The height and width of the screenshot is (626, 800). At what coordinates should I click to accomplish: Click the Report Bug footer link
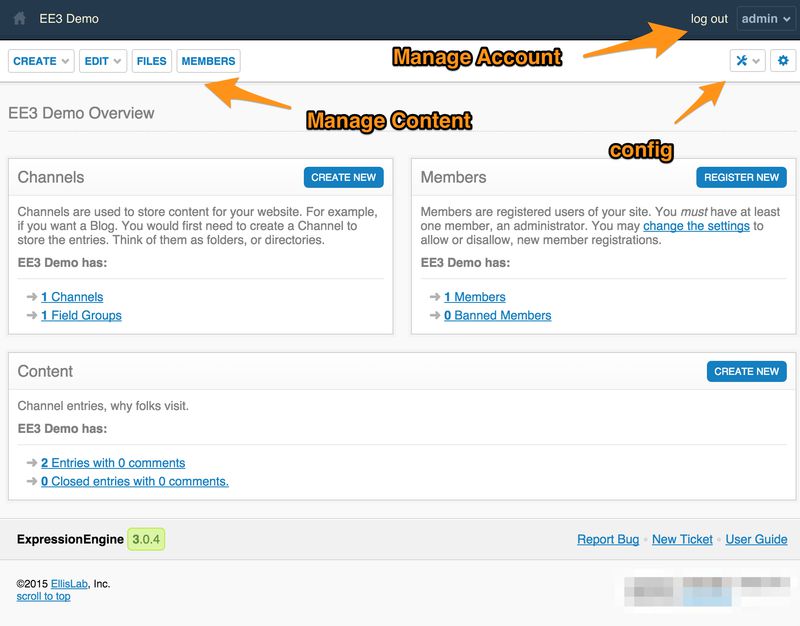pos(608,539)
